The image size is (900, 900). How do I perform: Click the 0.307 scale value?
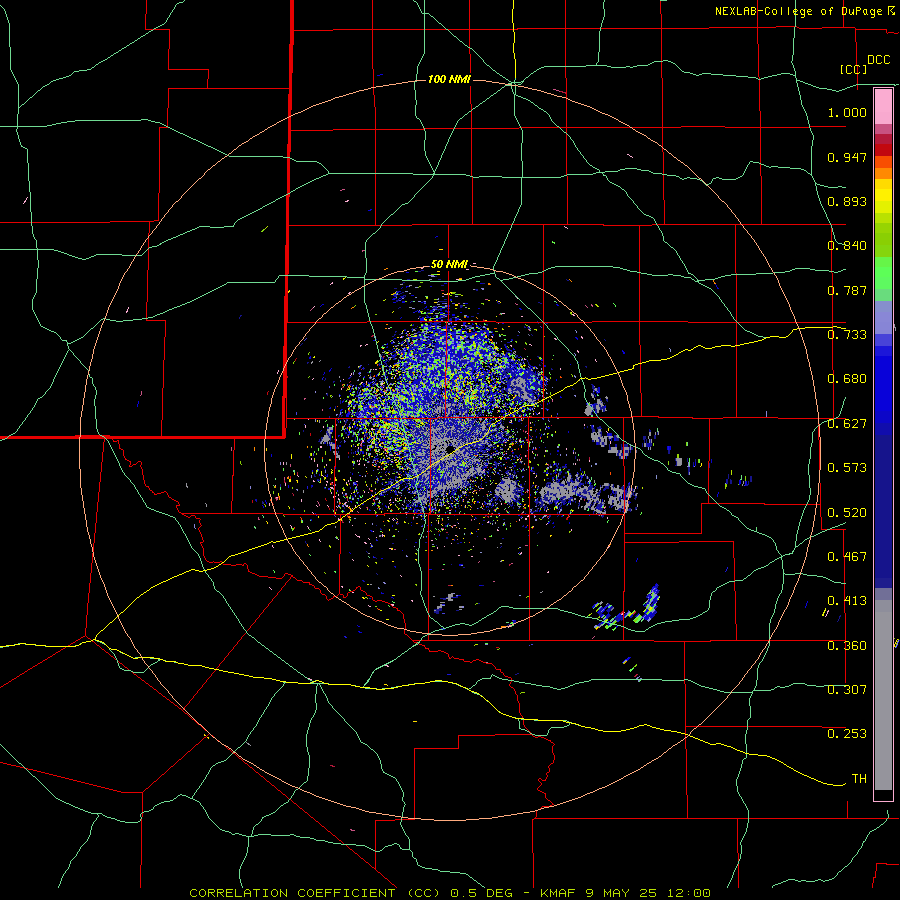click(x=847, y=689)
